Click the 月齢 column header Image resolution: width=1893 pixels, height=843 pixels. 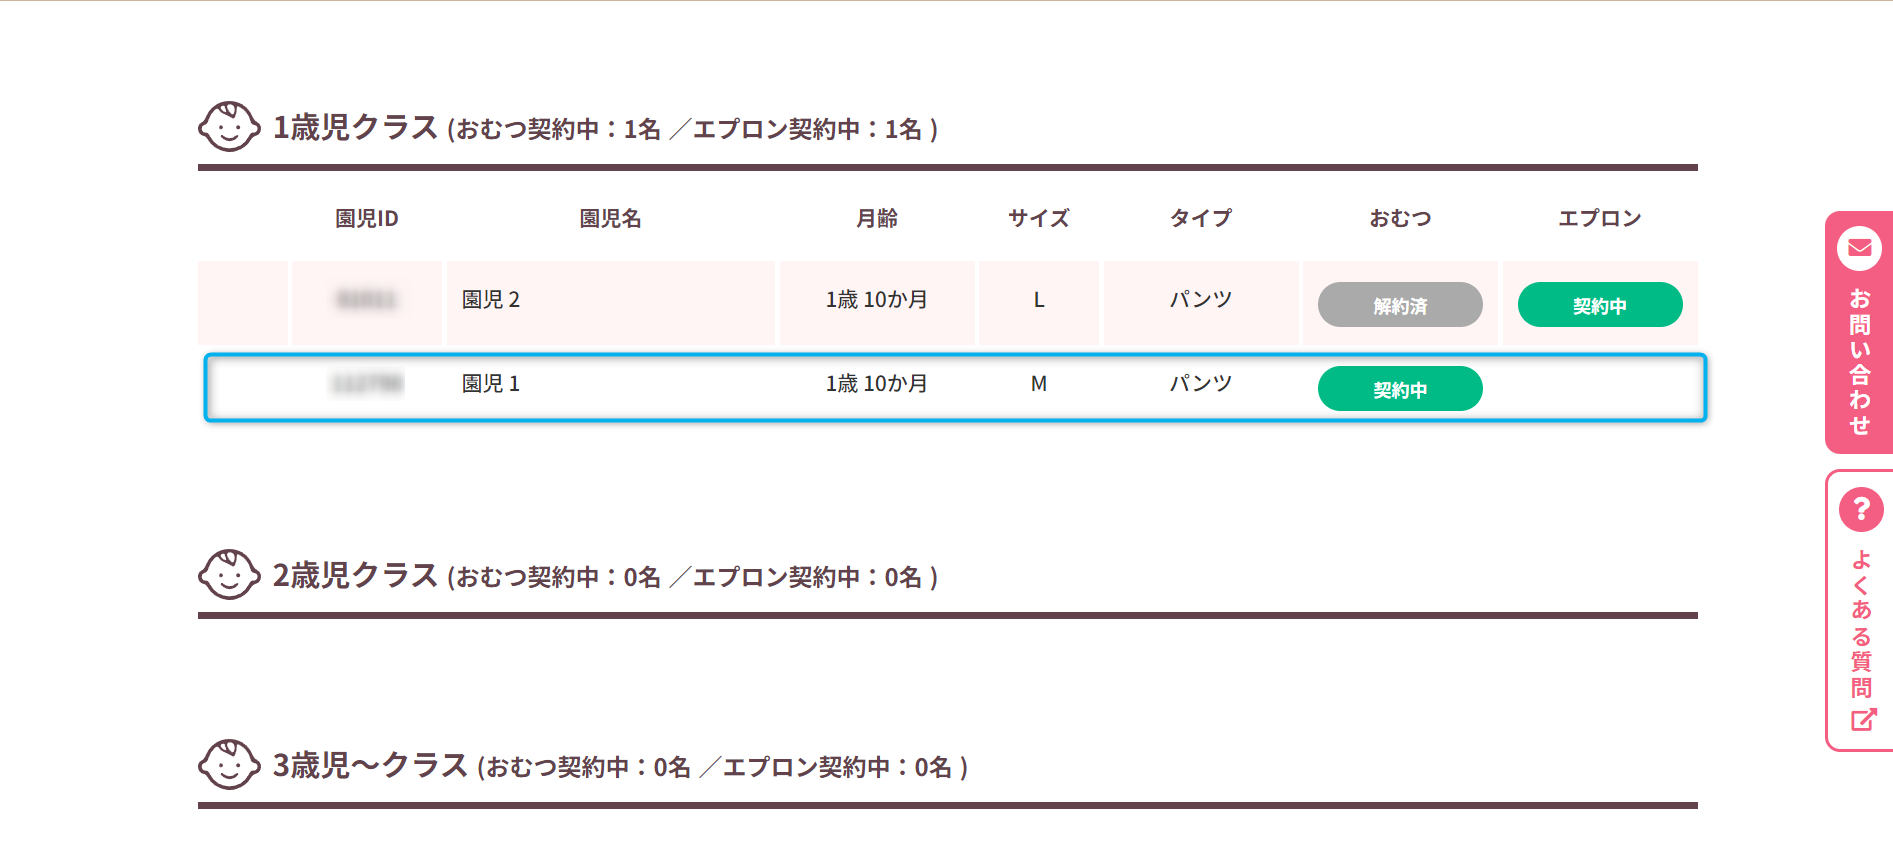point(876,218)
